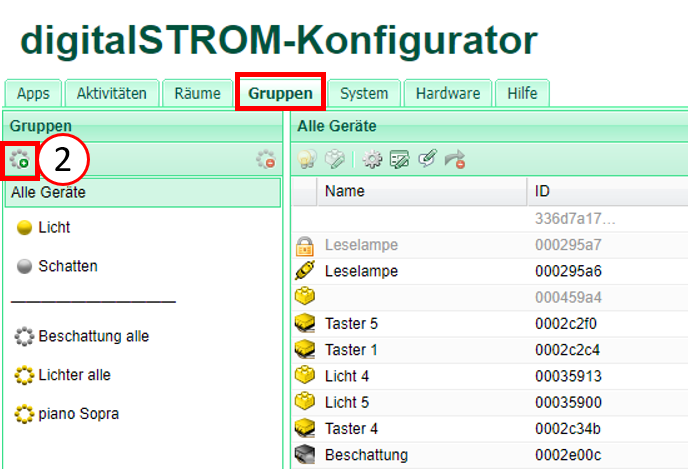Select Alle Geräte in the groups list
Screen dimensions: 688x469
click(143, 193)
